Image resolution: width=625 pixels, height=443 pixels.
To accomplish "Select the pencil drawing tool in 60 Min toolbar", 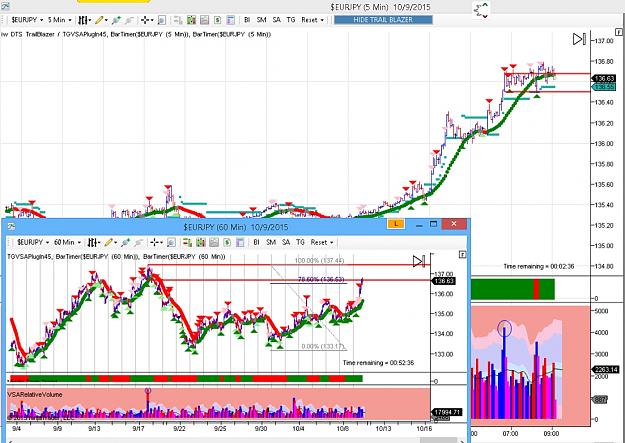I will 108,242.
